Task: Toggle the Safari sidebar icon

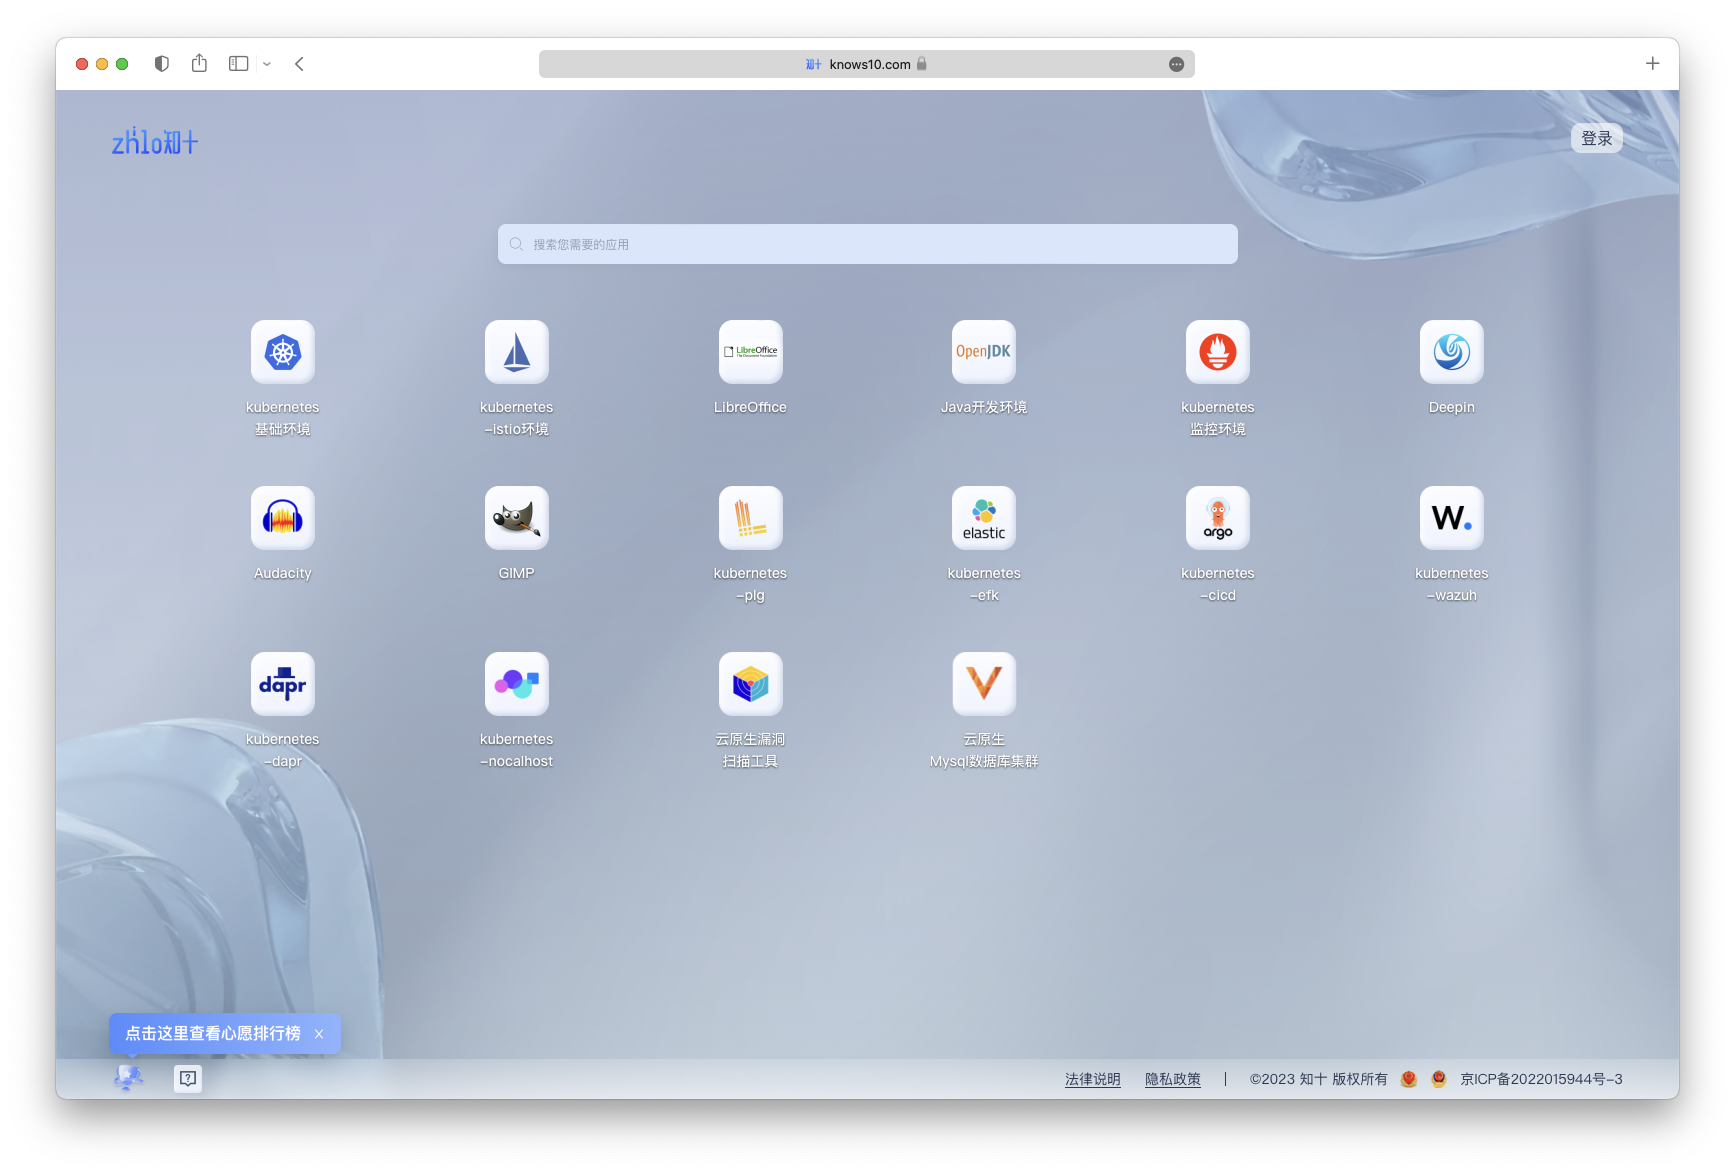Action: [238, 64]
